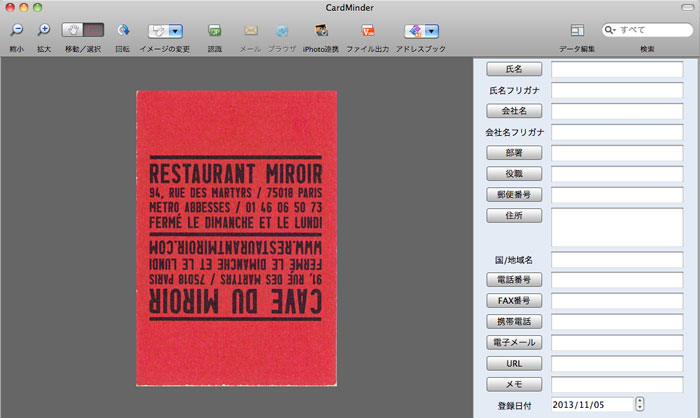Click the 電話番号 button
The width and height of the screenshot is (700, 418).
514,280
